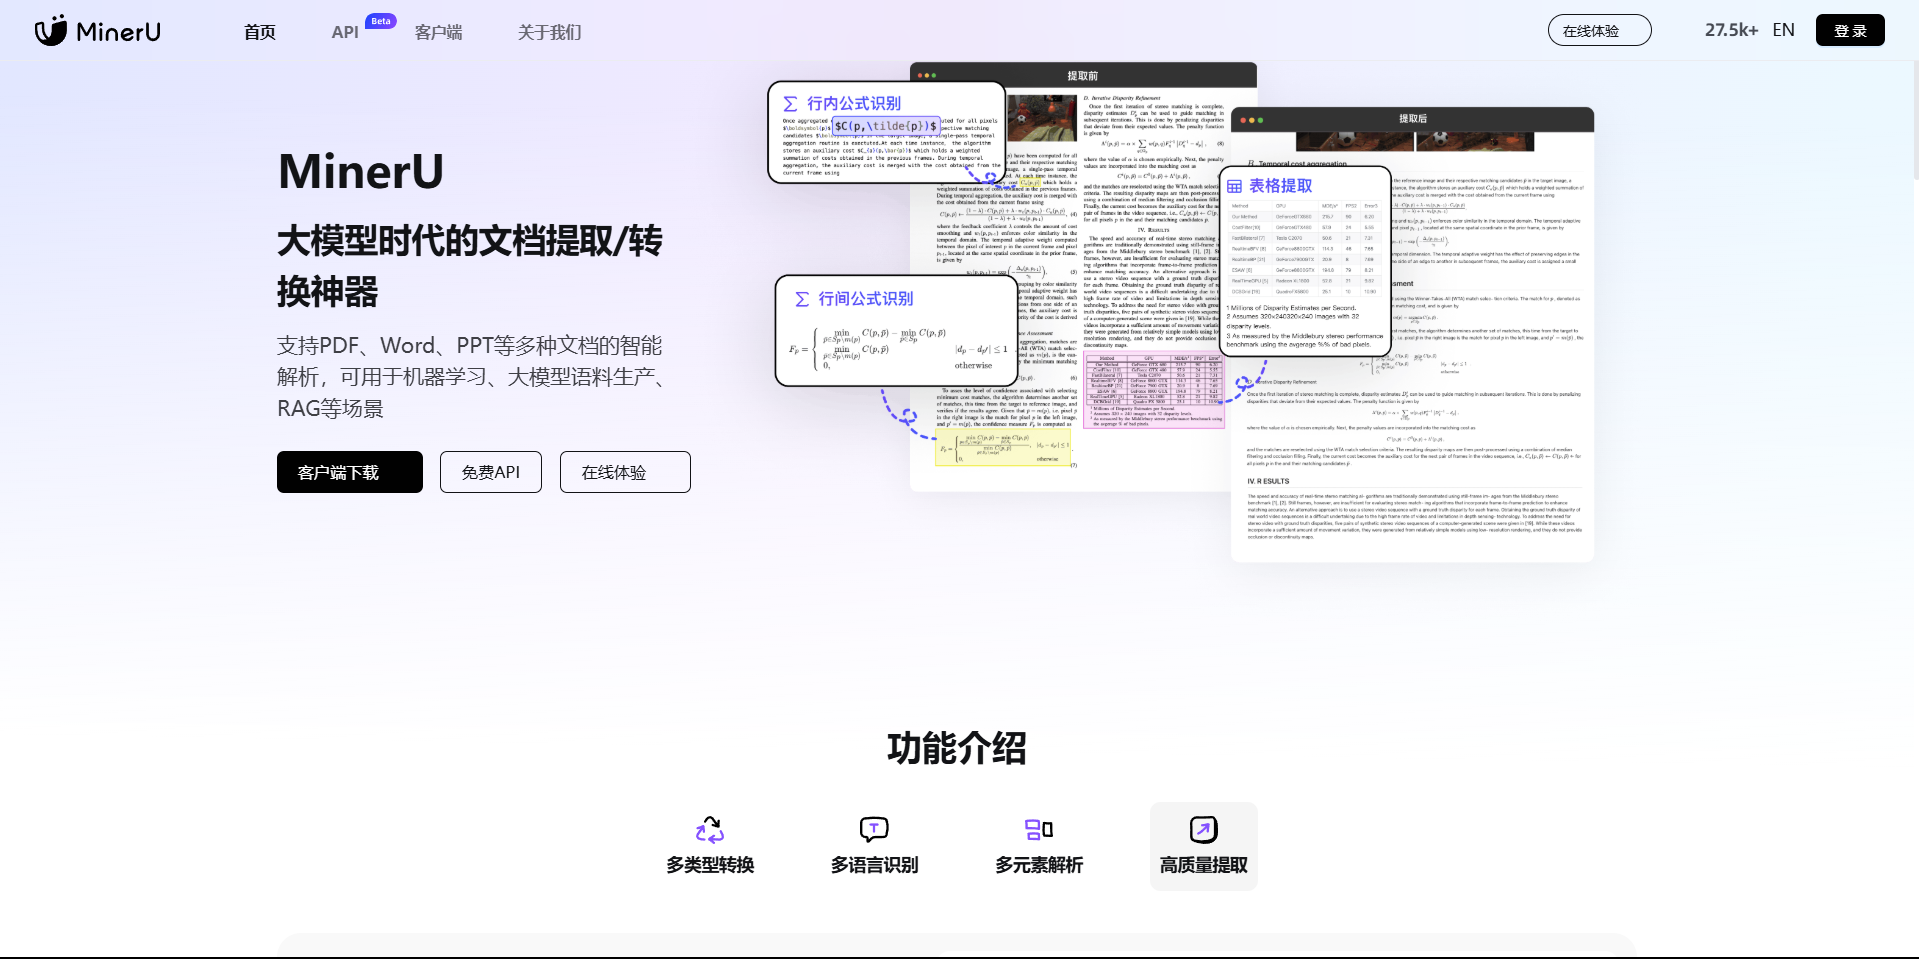Select the 多语言识别 speech bubble icon
1919x959 pixels.
tap(874, 829)
